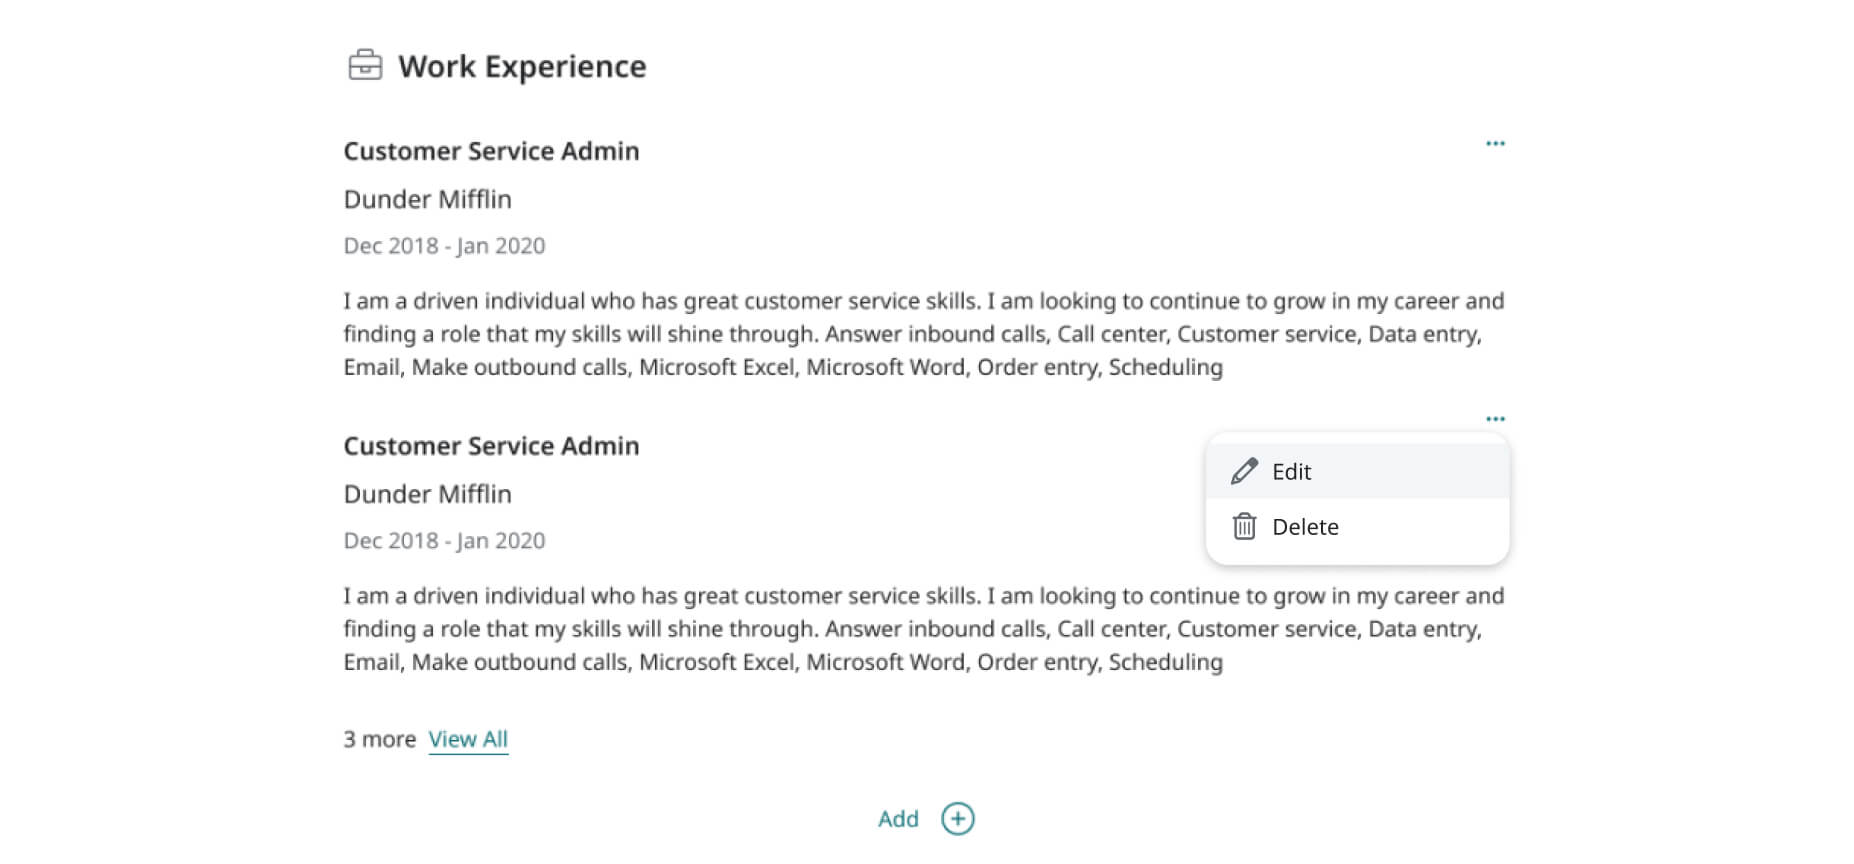Click the second Customer Service Admin title
The image size is (1854, 864).
coord(491,446)
